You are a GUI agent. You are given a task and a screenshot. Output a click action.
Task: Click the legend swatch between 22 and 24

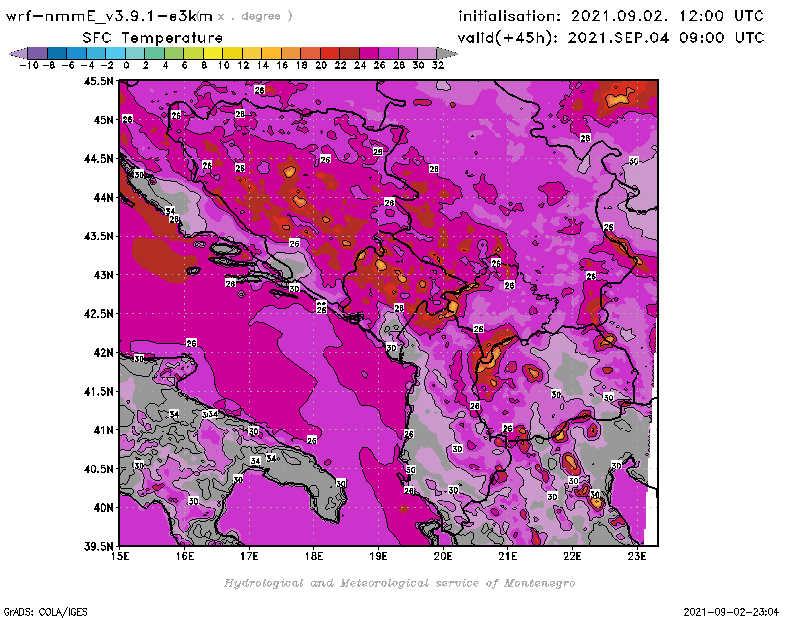coord(349,53)
